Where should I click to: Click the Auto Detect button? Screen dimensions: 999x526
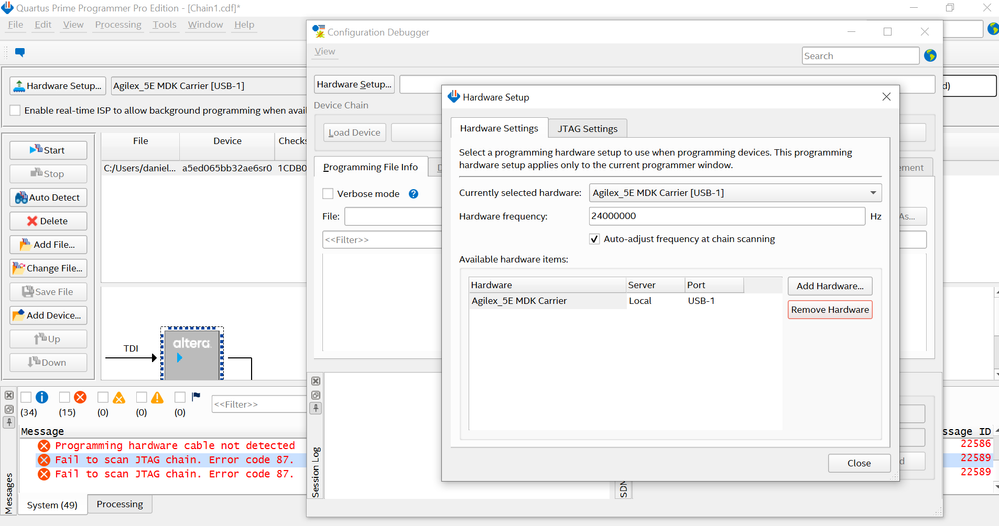[48, 197]
